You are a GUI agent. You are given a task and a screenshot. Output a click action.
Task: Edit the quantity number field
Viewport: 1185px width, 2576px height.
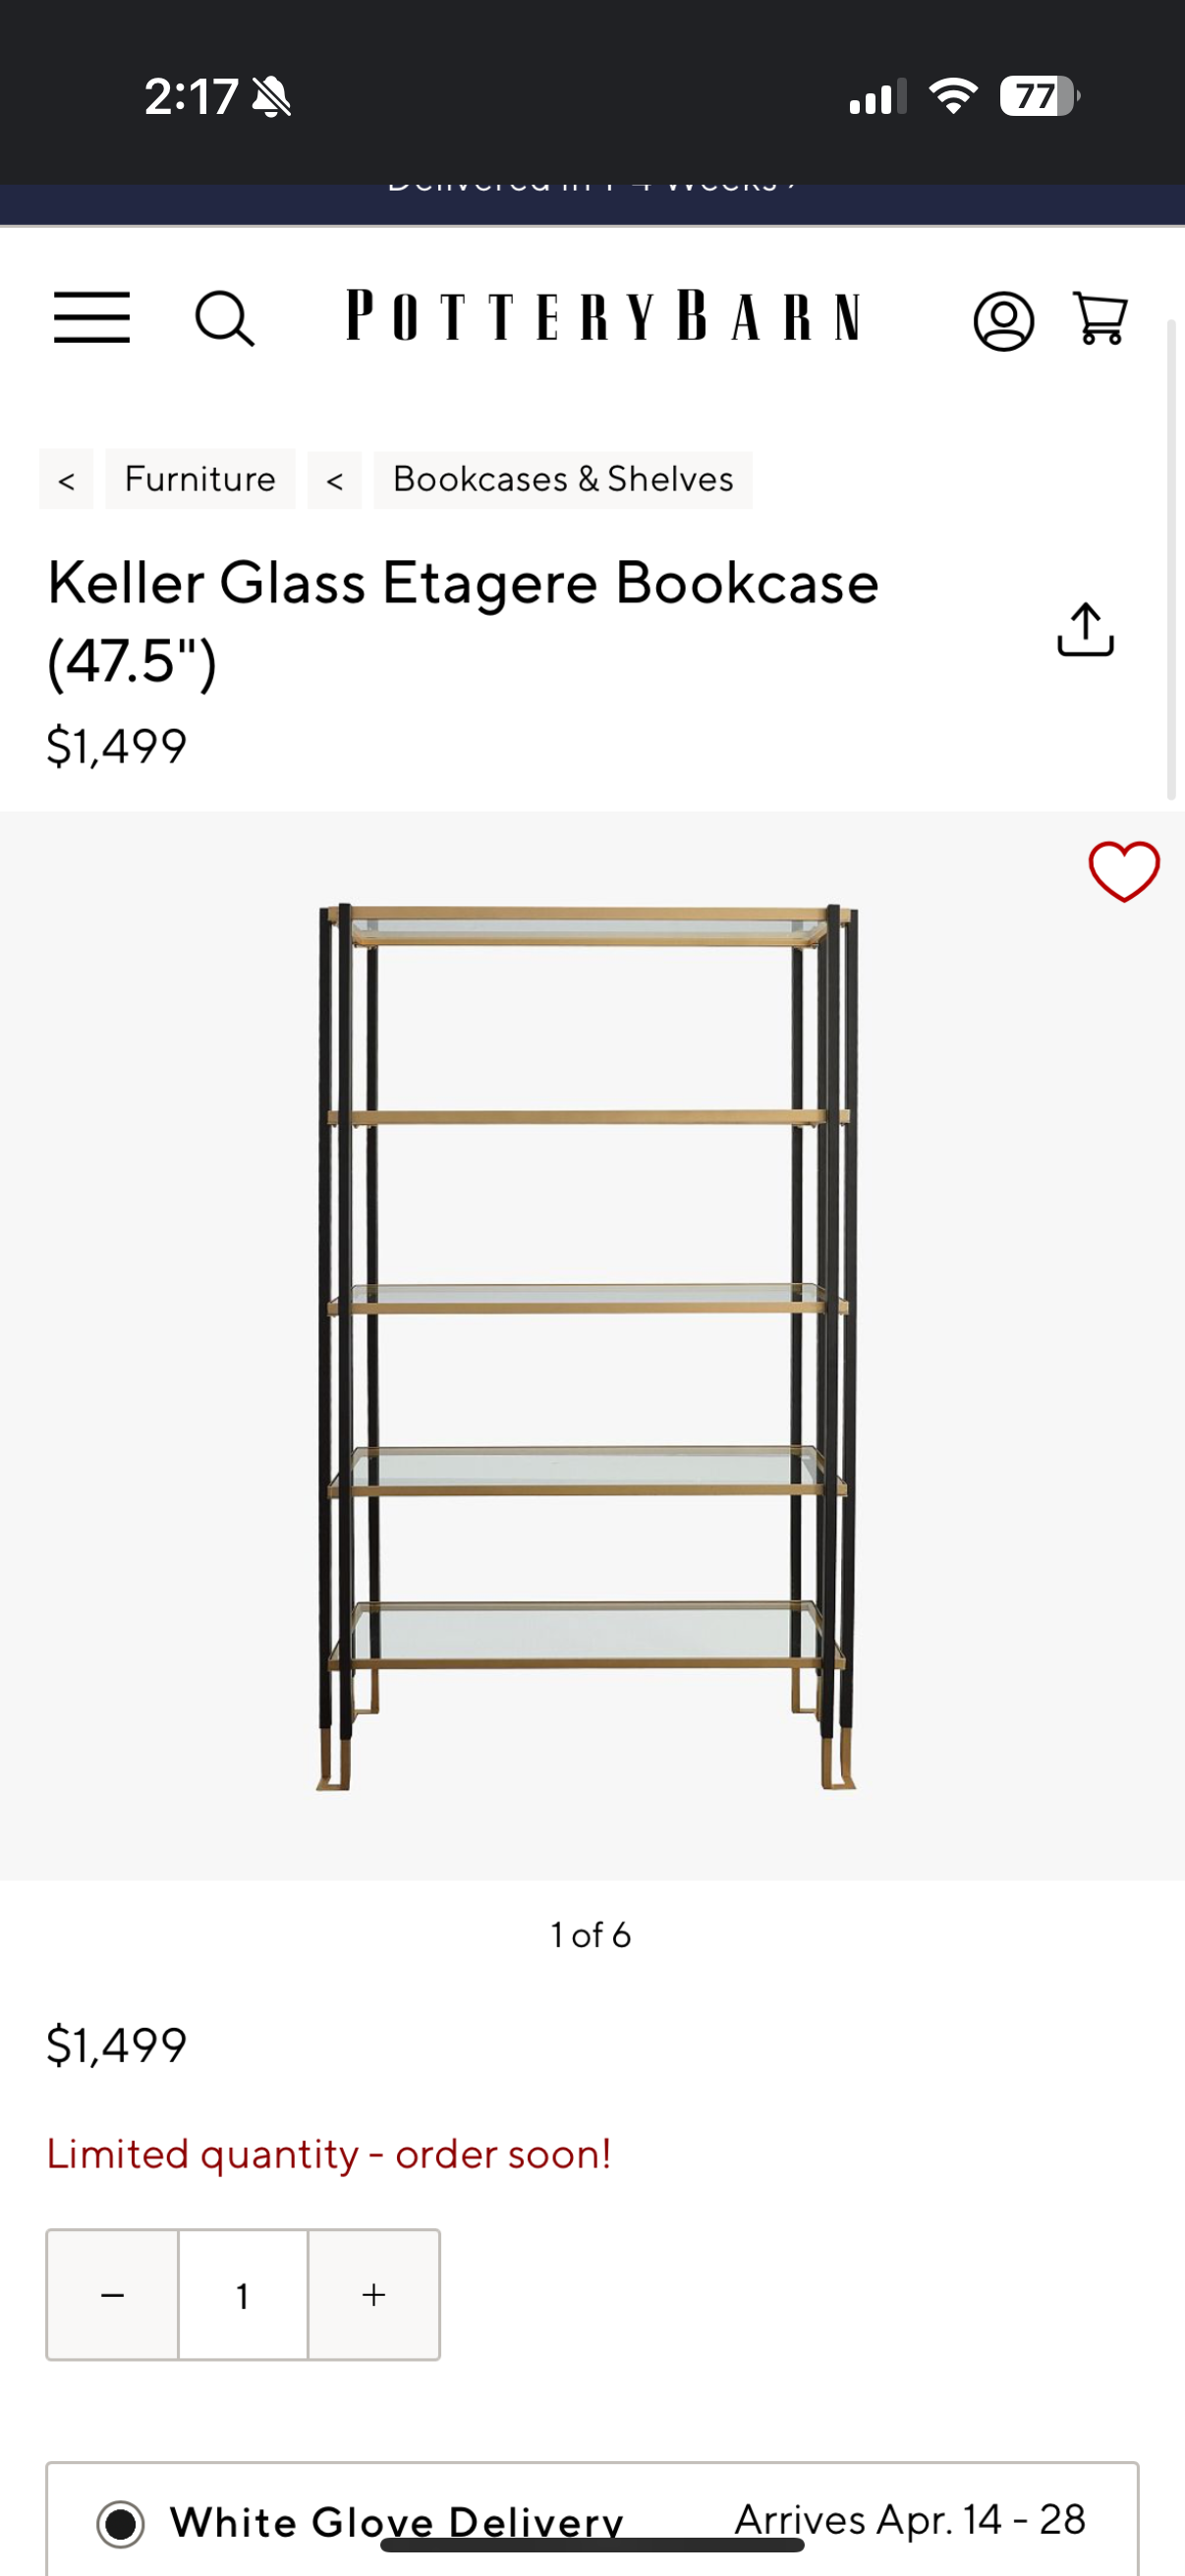(x=243, y=2294)
